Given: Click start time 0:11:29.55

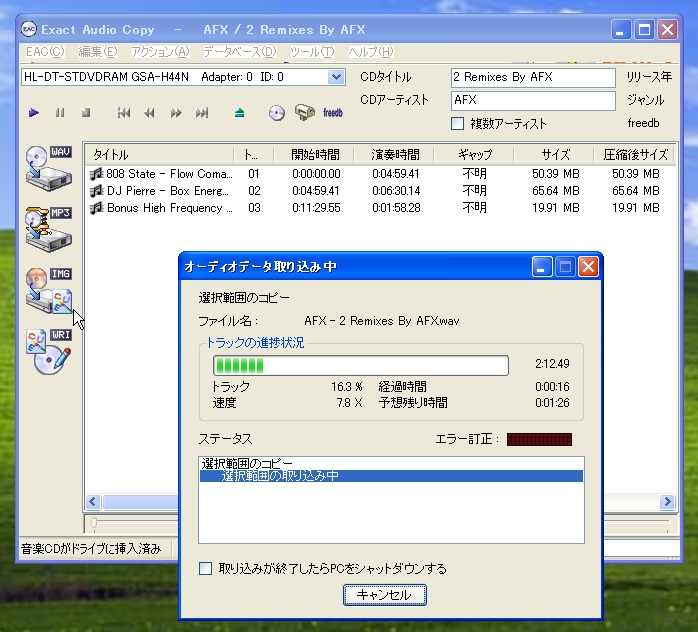Looking at the screenshot, I should coord(316,208).
